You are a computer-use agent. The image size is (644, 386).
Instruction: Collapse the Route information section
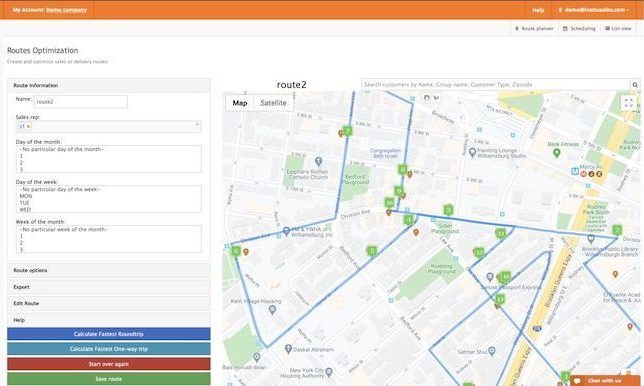tap(109, 85)
